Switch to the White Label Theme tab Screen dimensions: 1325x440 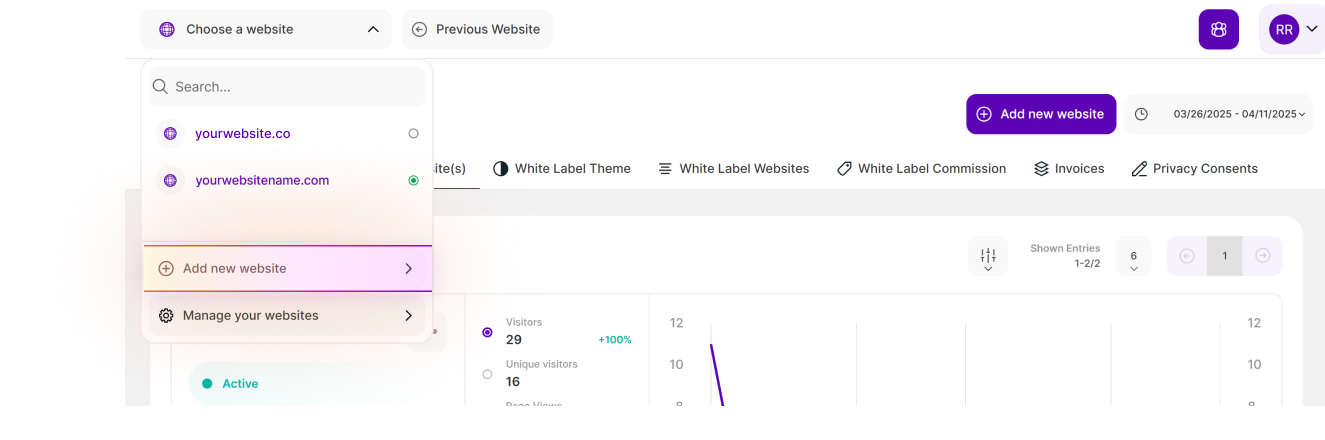562,169
